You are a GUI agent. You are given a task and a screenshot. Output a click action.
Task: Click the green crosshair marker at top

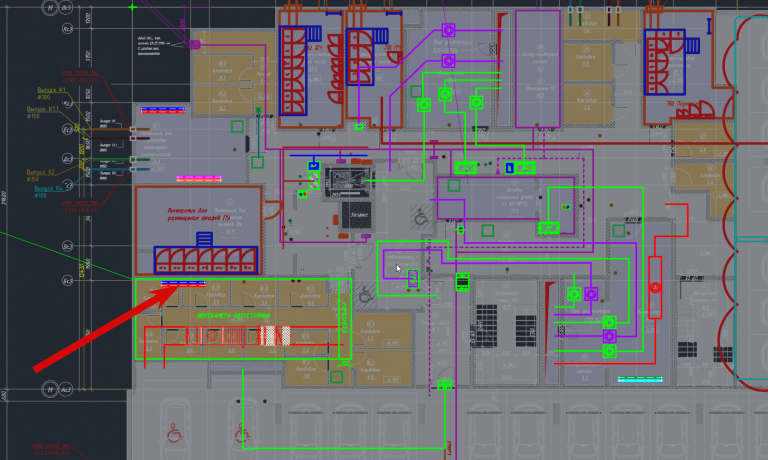[133, 7]
